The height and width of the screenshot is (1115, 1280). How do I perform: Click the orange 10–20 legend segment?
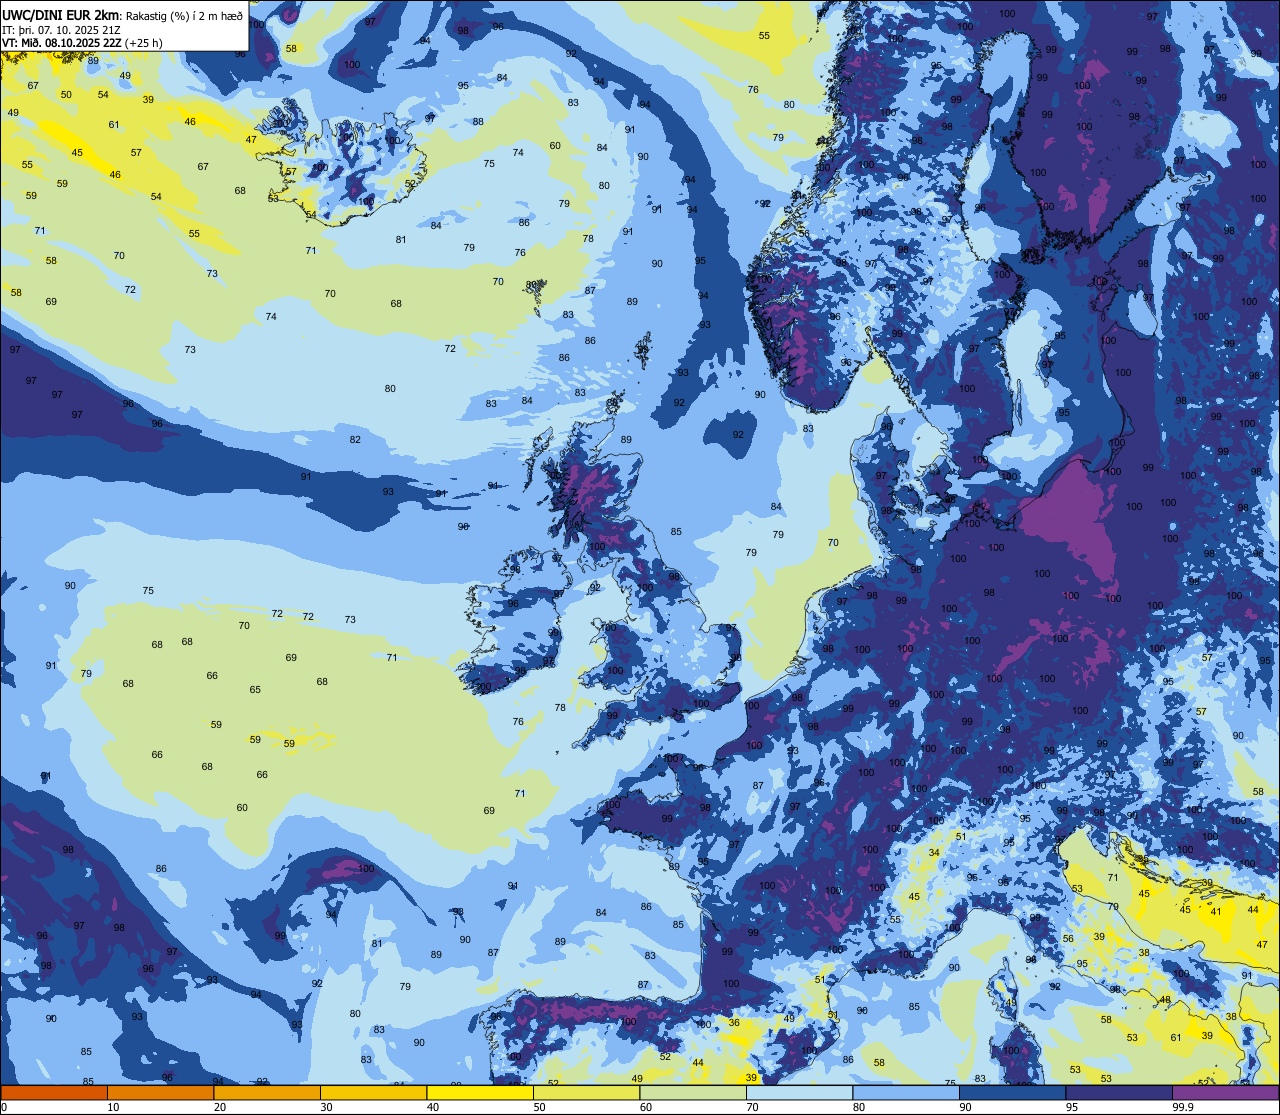(160, 1092)
